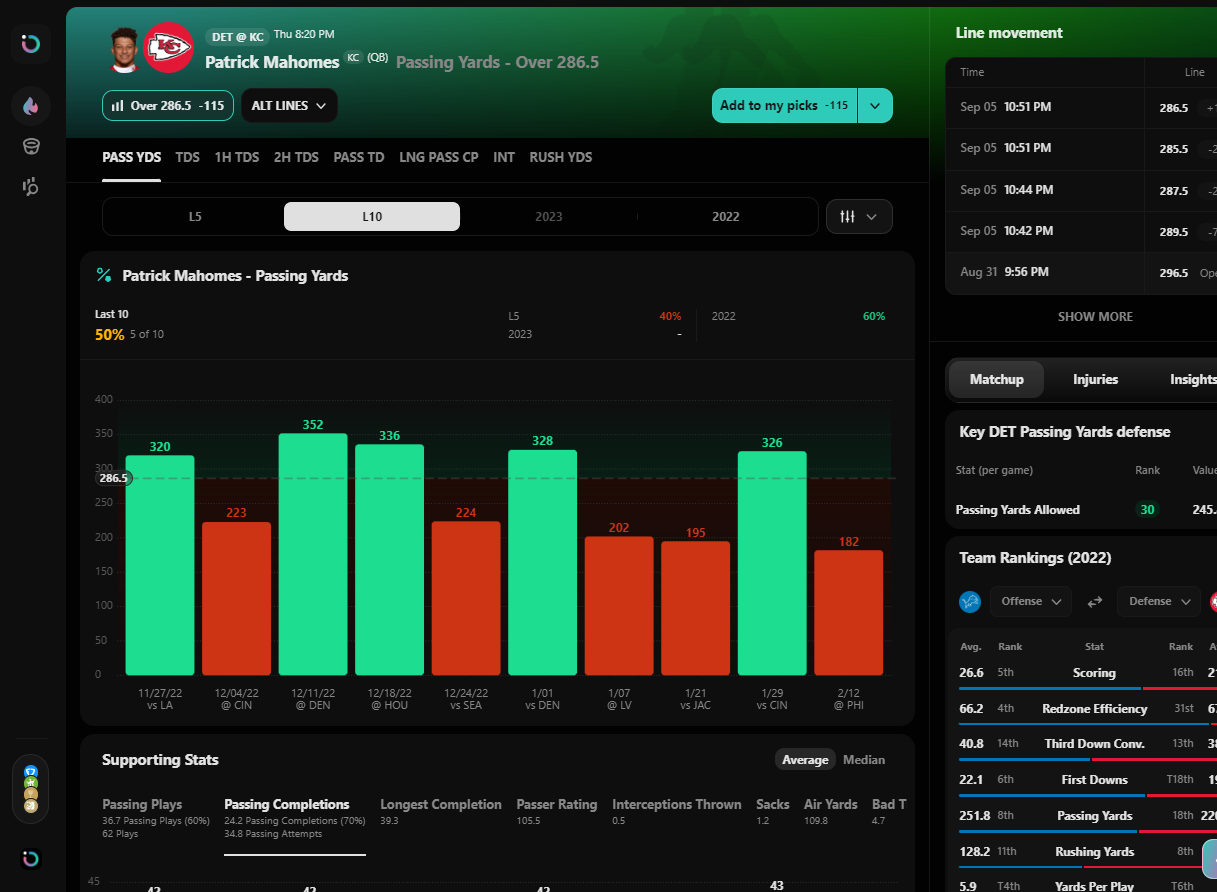Click the app logo at the sidebar top
The image size is (1217, 892).
(31, 45)
